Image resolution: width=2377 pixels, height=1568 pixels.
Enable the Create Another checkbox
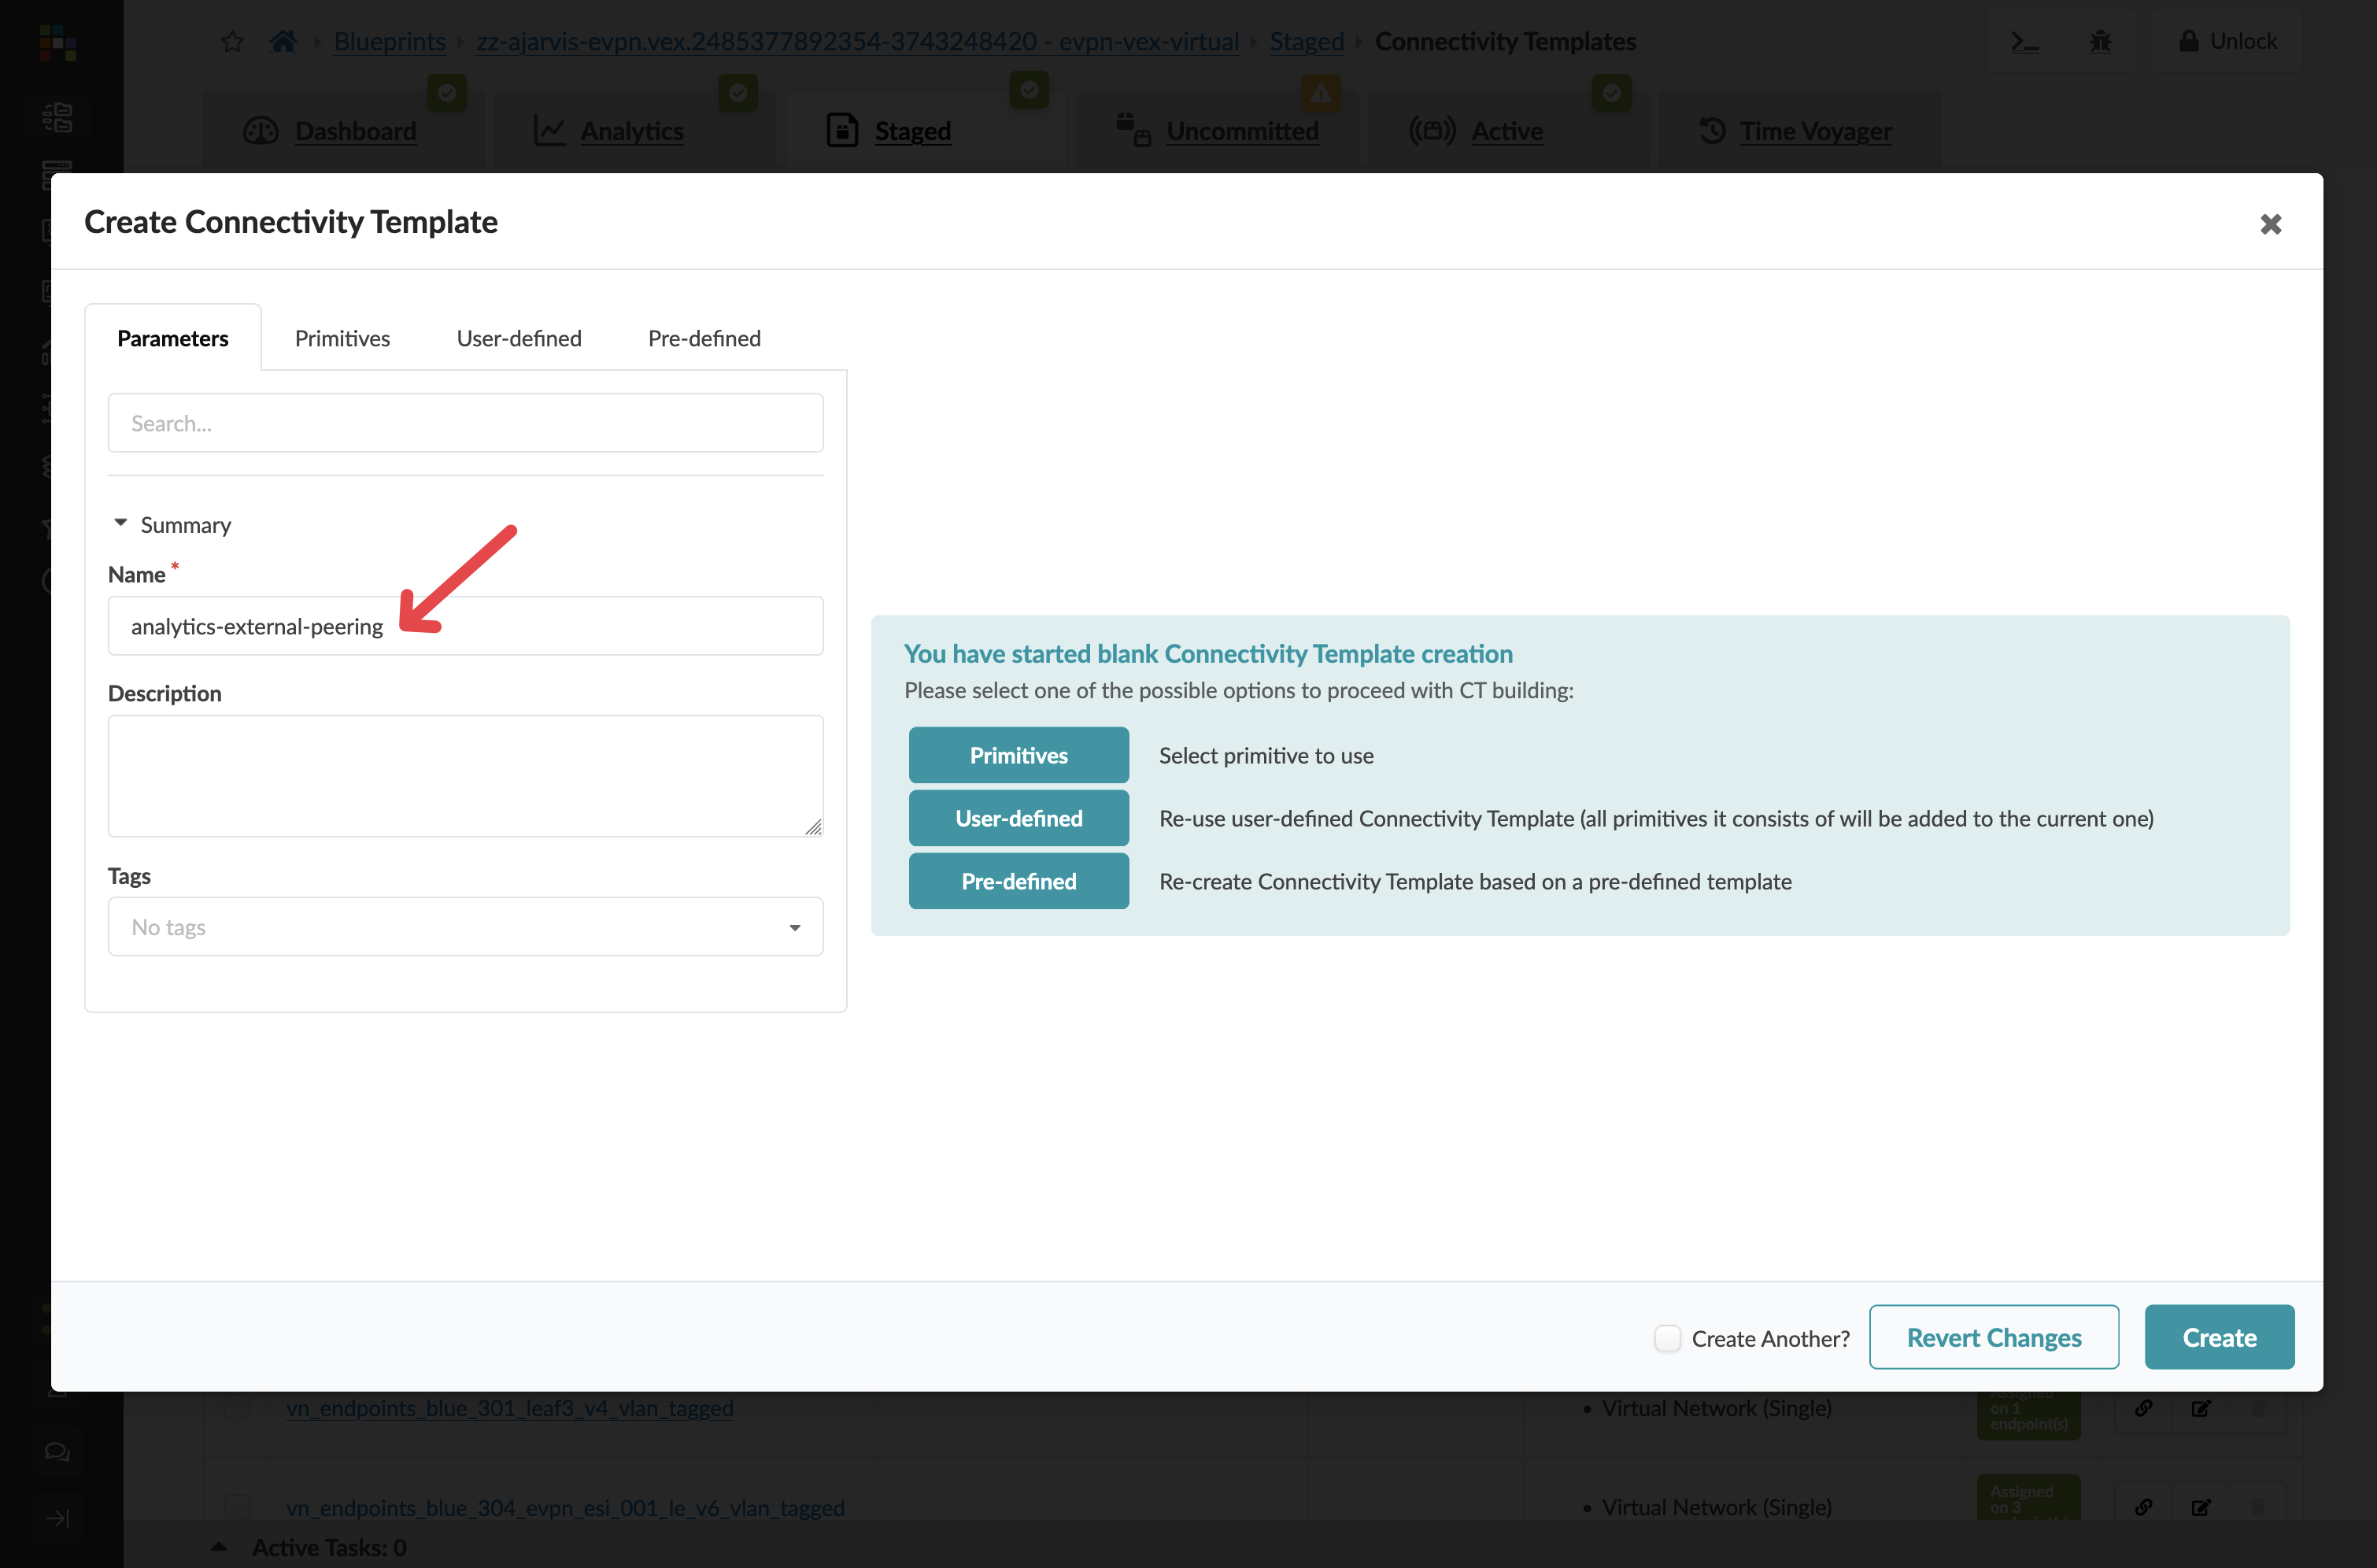(x=1667, y=1338)
